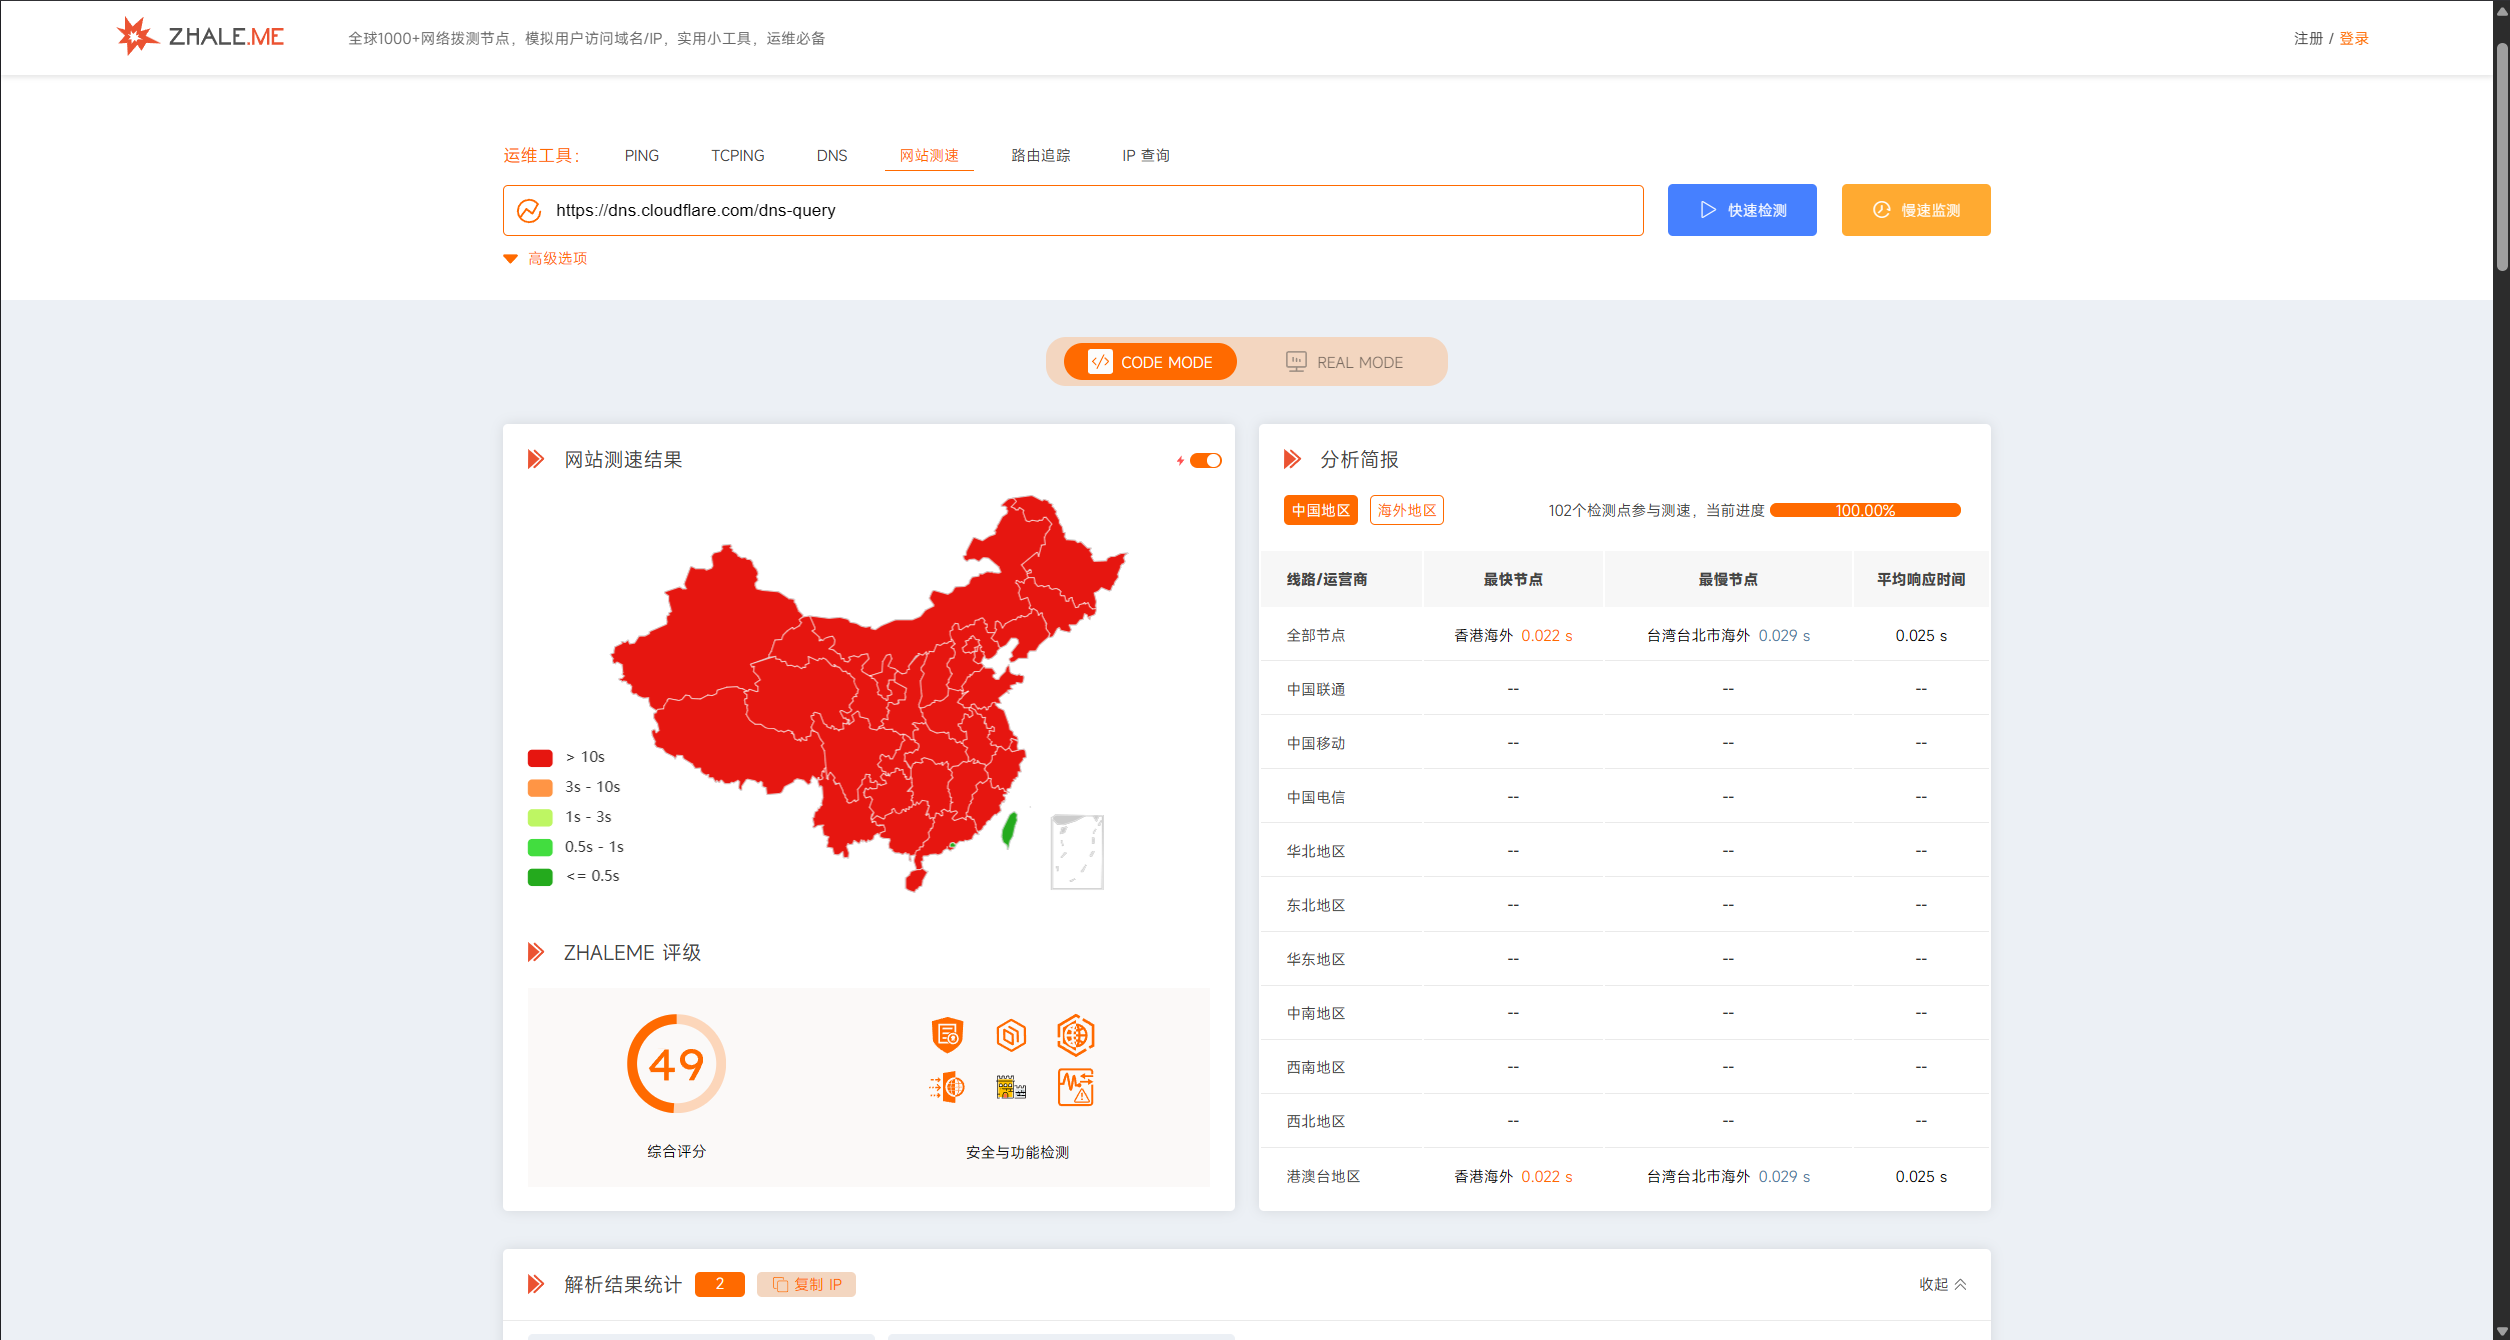The width and height of the screenshot is (2510, 1340).
Task: Click the red >10s legend swatch
Action: (540, 758)
